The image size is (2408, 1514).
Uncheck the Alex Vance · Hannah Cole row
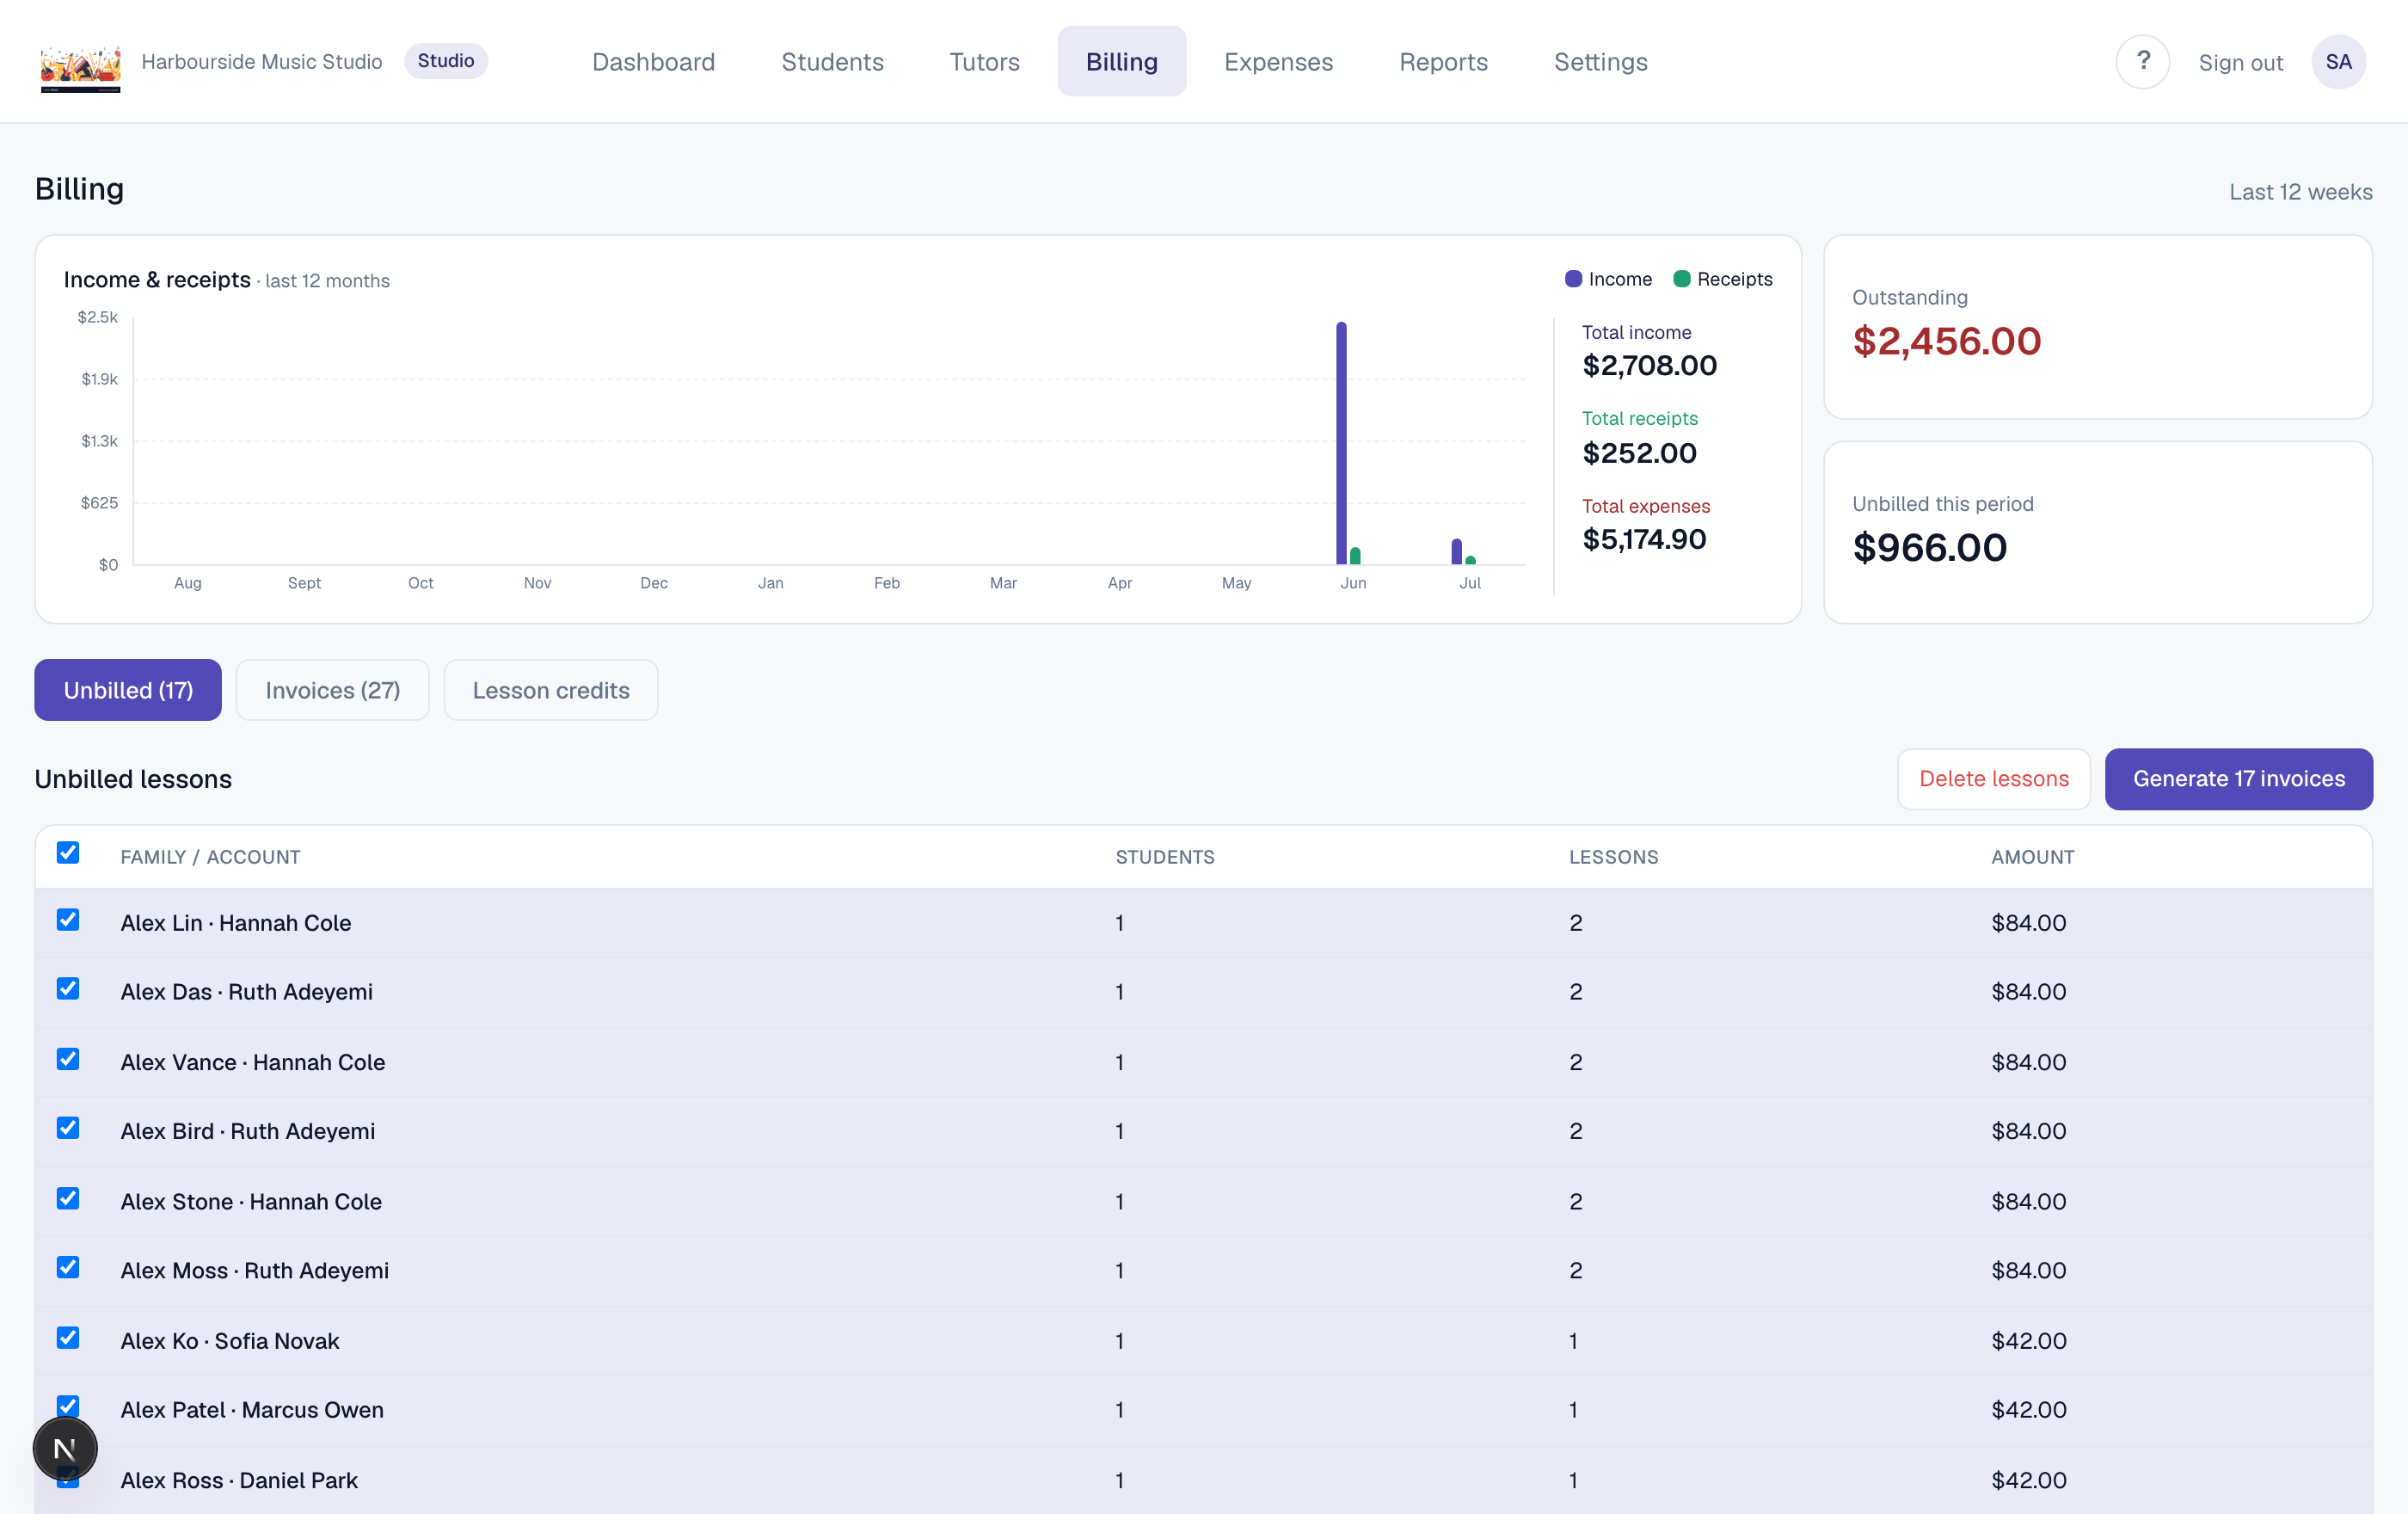pos(68,1058)
